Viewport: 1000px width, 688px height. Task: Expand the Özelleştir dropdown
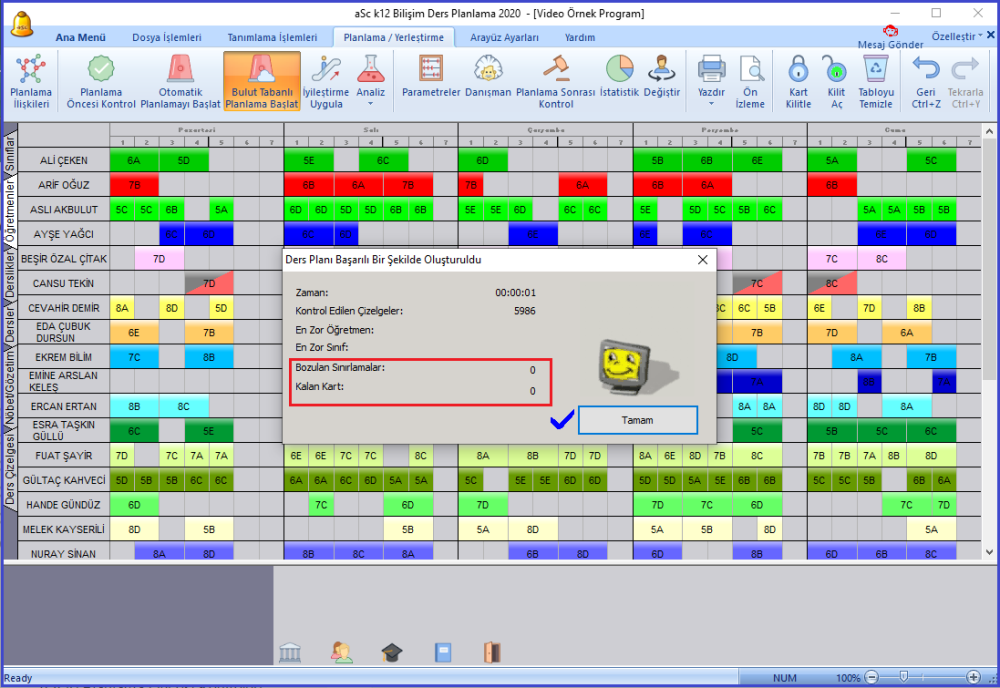tap(957, 36)
